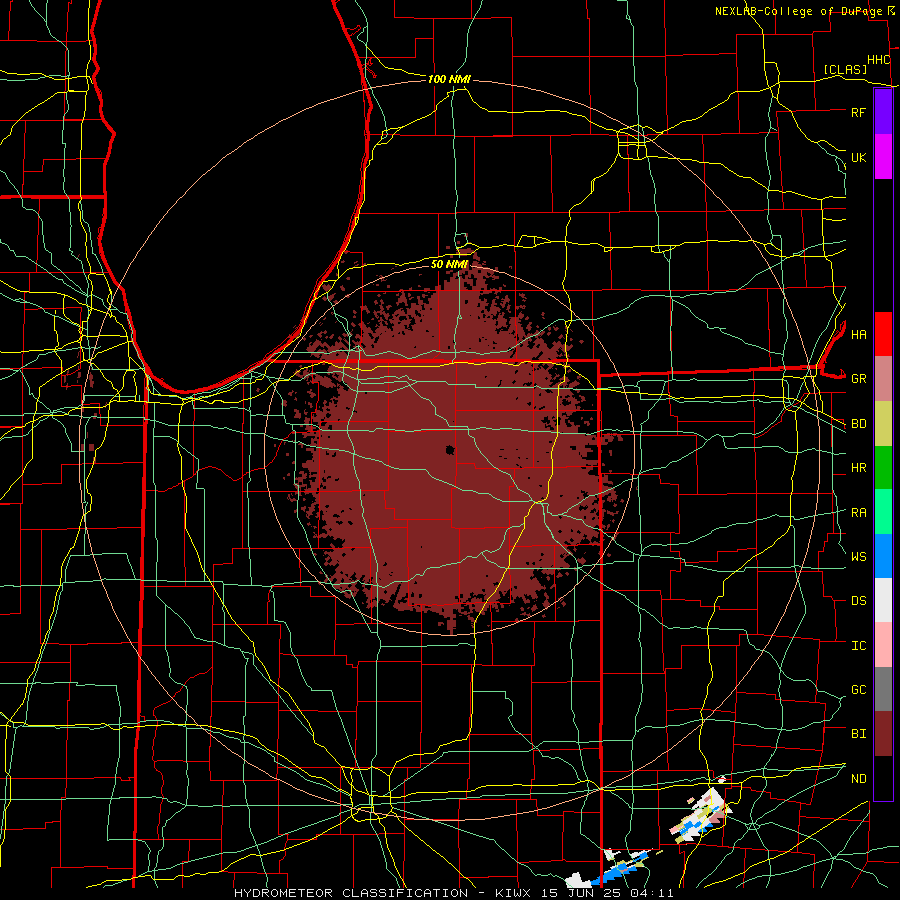Screen dimensions: 900x900
Task: Click the DS white legend swatch
Action: [883, 600]
